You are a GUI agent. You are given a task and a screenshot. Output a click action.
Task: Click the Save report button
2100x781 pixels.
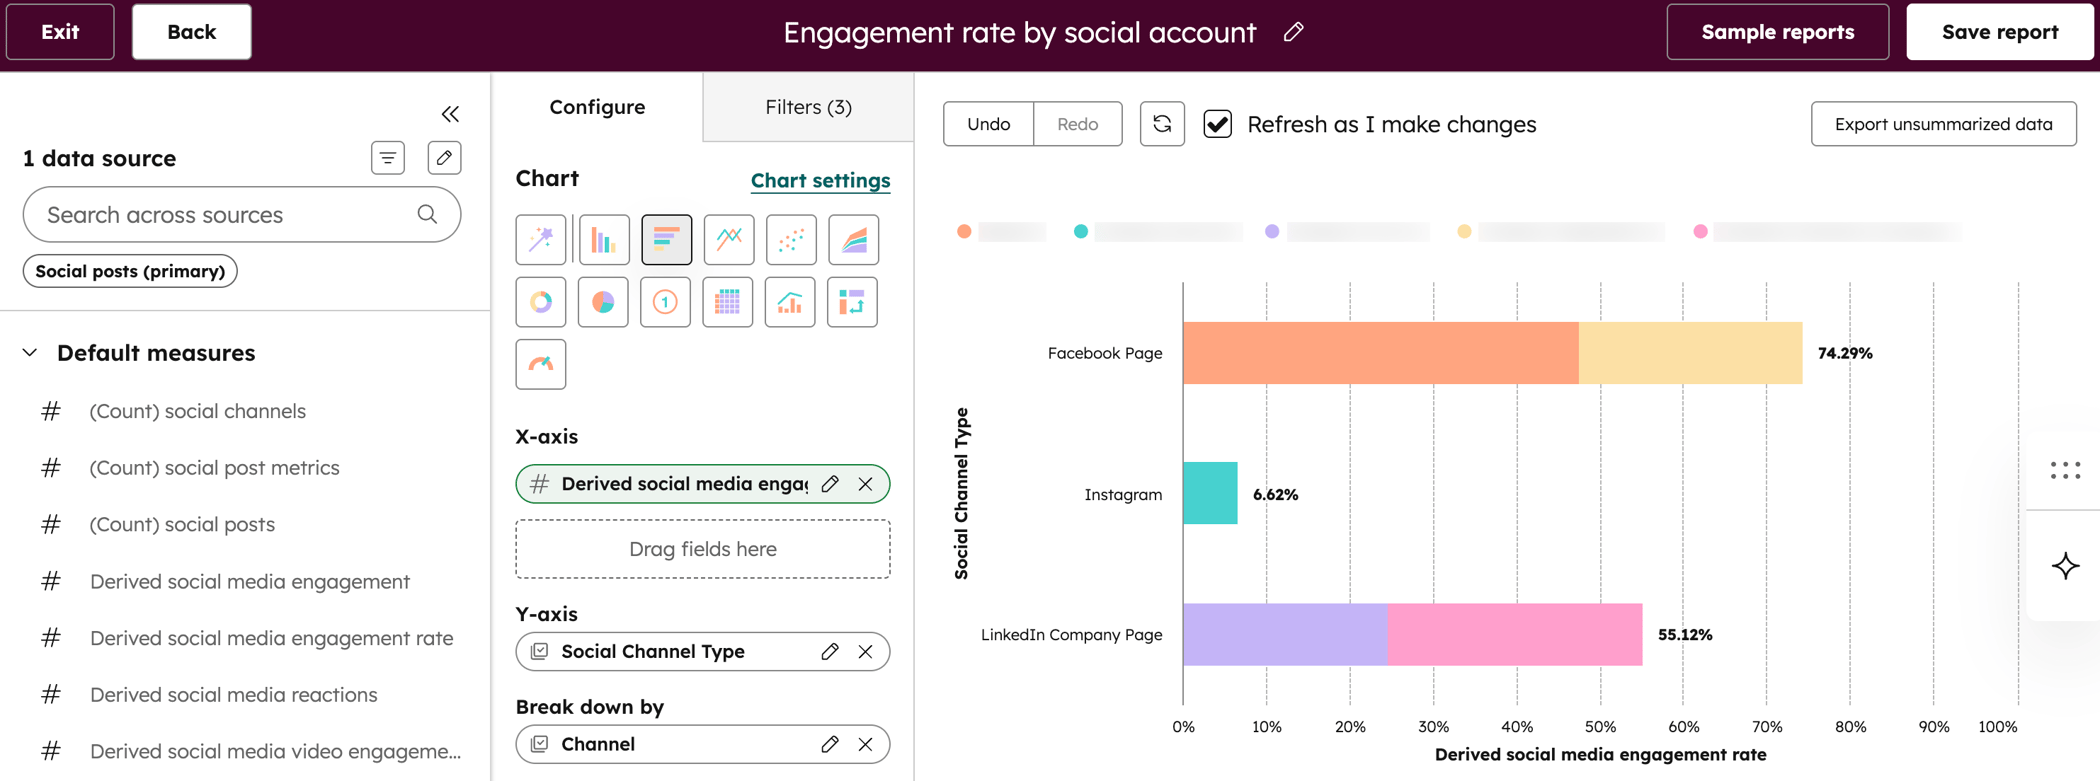tap(1999, 32)
